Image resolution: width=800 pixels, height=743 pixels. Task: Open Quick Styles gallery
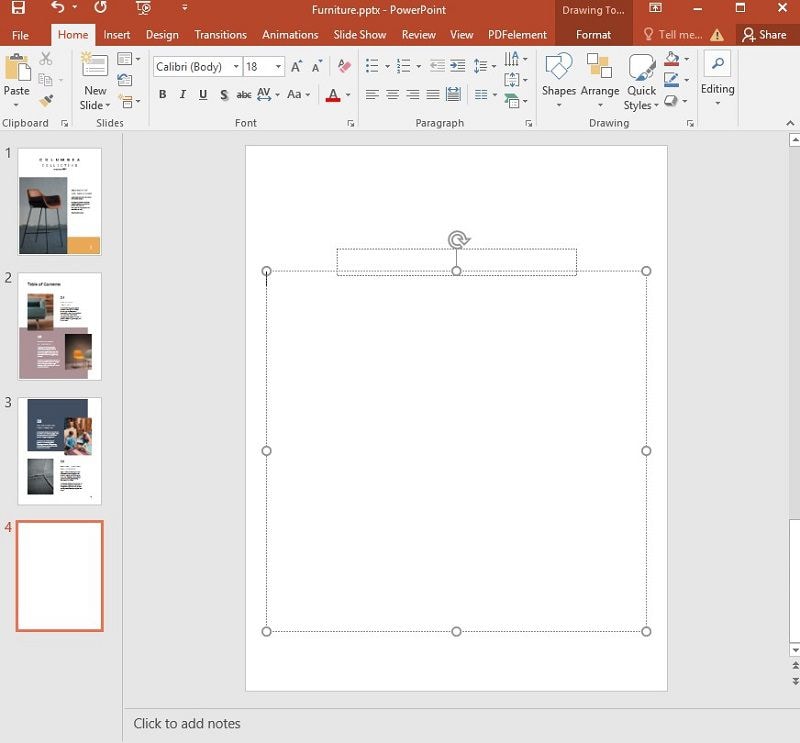pyautogui.click(x=641, y=82)
